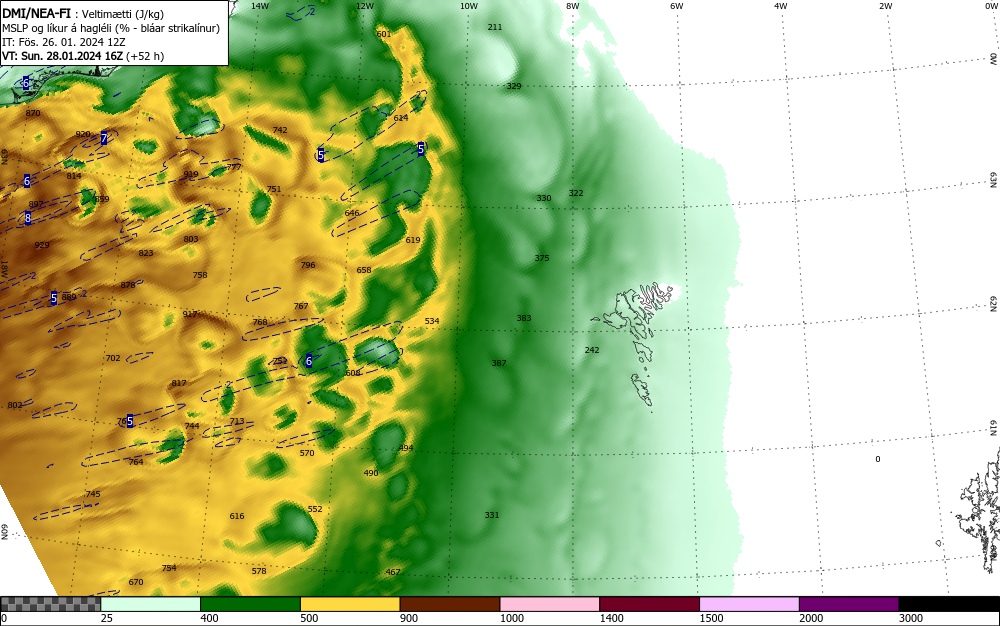Click the CAPE value 796
The height and width of the screenshot is (626, 1000).
point(308,265)
